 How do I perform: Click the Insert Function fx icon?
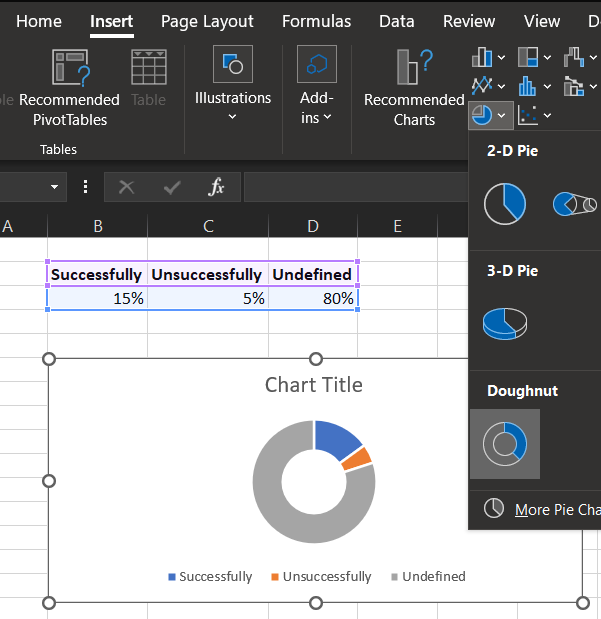216,187
